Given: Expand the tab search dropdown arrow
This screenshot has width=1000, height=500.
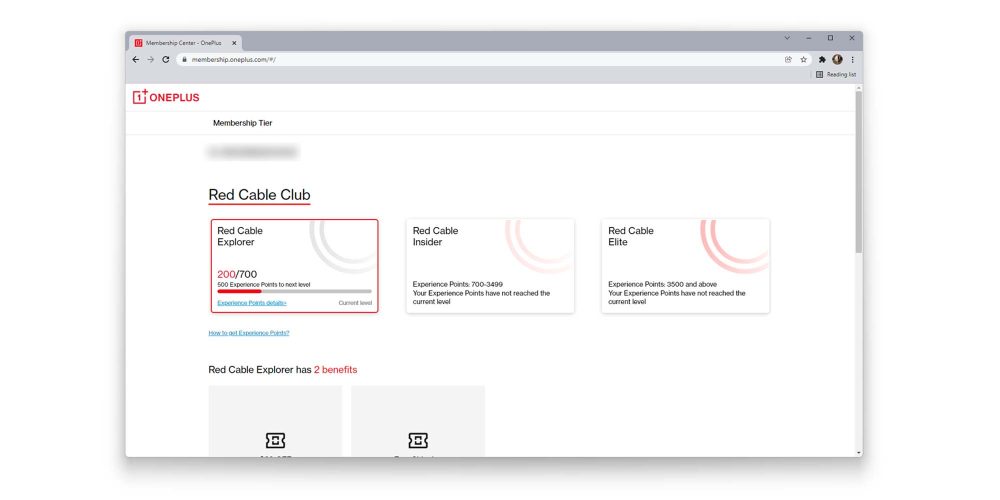Looking at the screenshot, I should click(x=787, y=38).
